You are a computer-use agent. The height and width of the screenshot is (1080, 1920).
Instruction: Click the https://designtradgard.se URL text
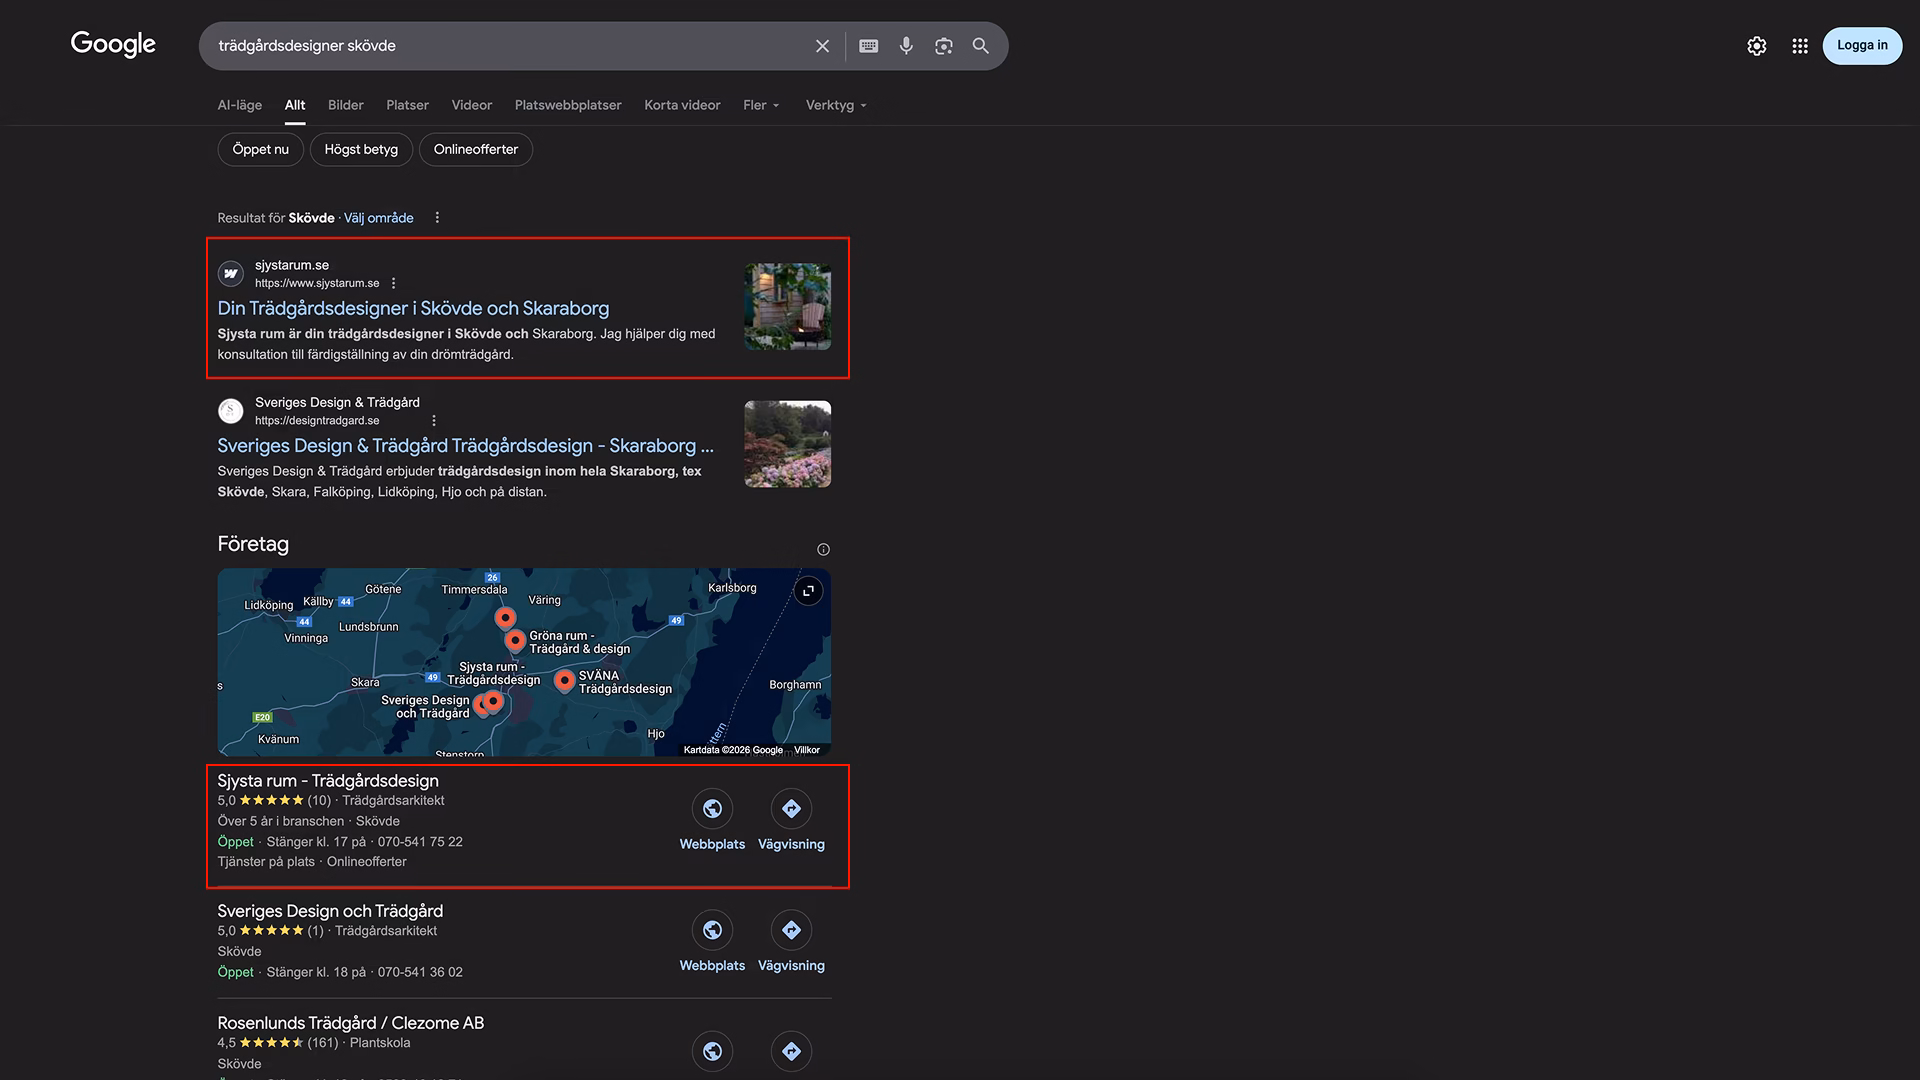(317, 421)
